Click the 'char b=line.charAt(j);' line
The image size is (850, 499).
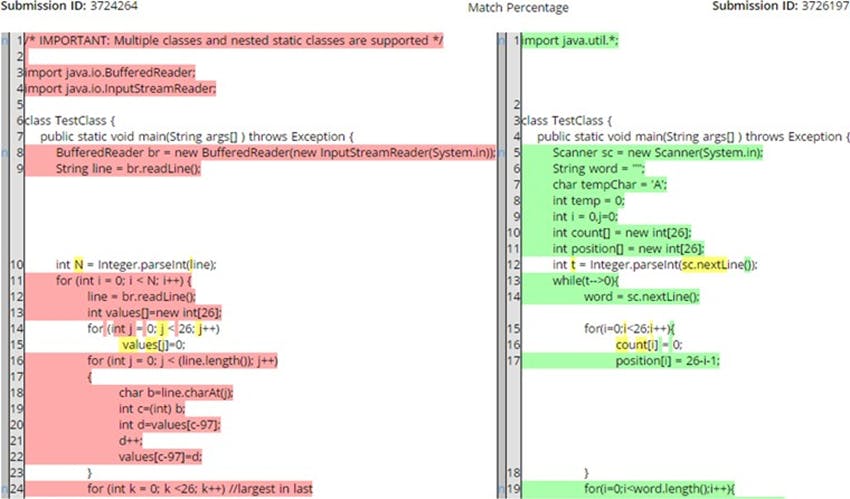point(176,393)
